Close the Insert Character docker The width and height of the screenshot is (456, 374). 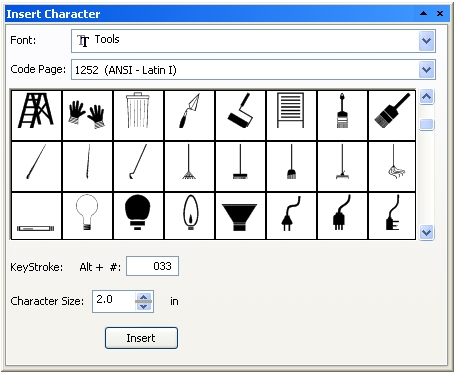(440, 14)
